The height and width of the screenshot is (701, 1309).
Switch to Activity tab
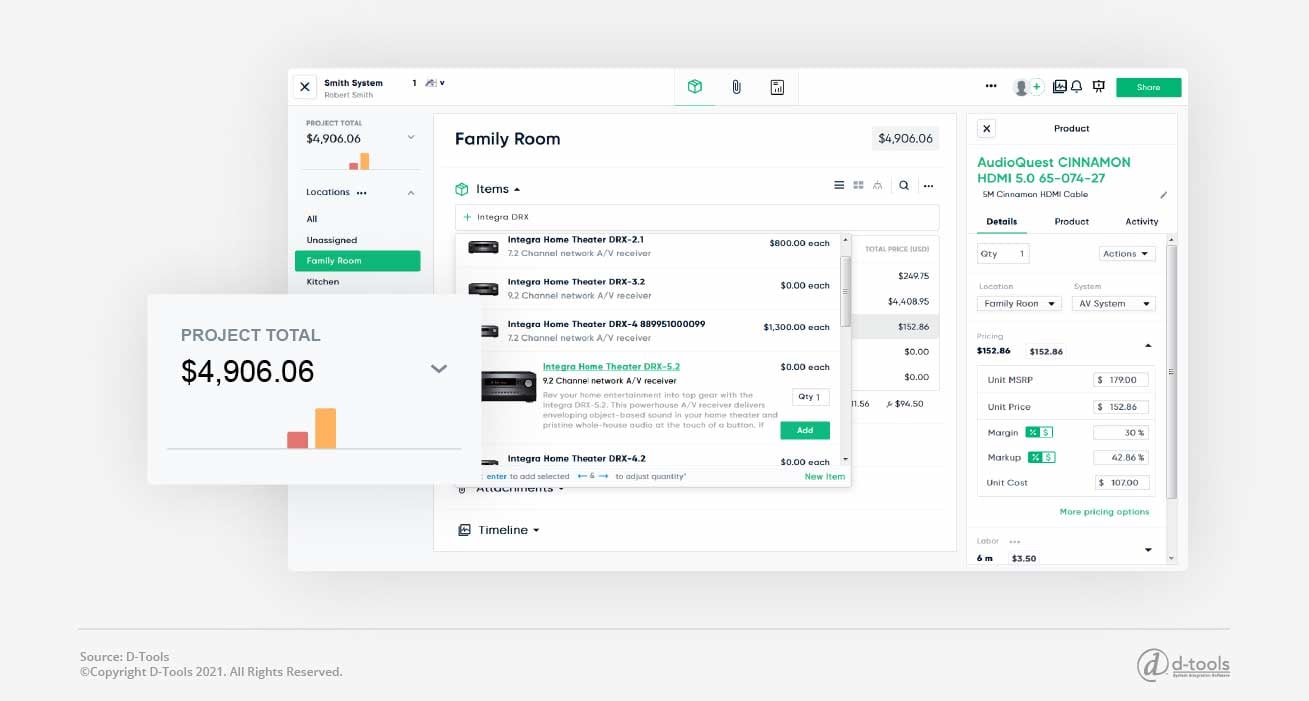click(1141, 222)
